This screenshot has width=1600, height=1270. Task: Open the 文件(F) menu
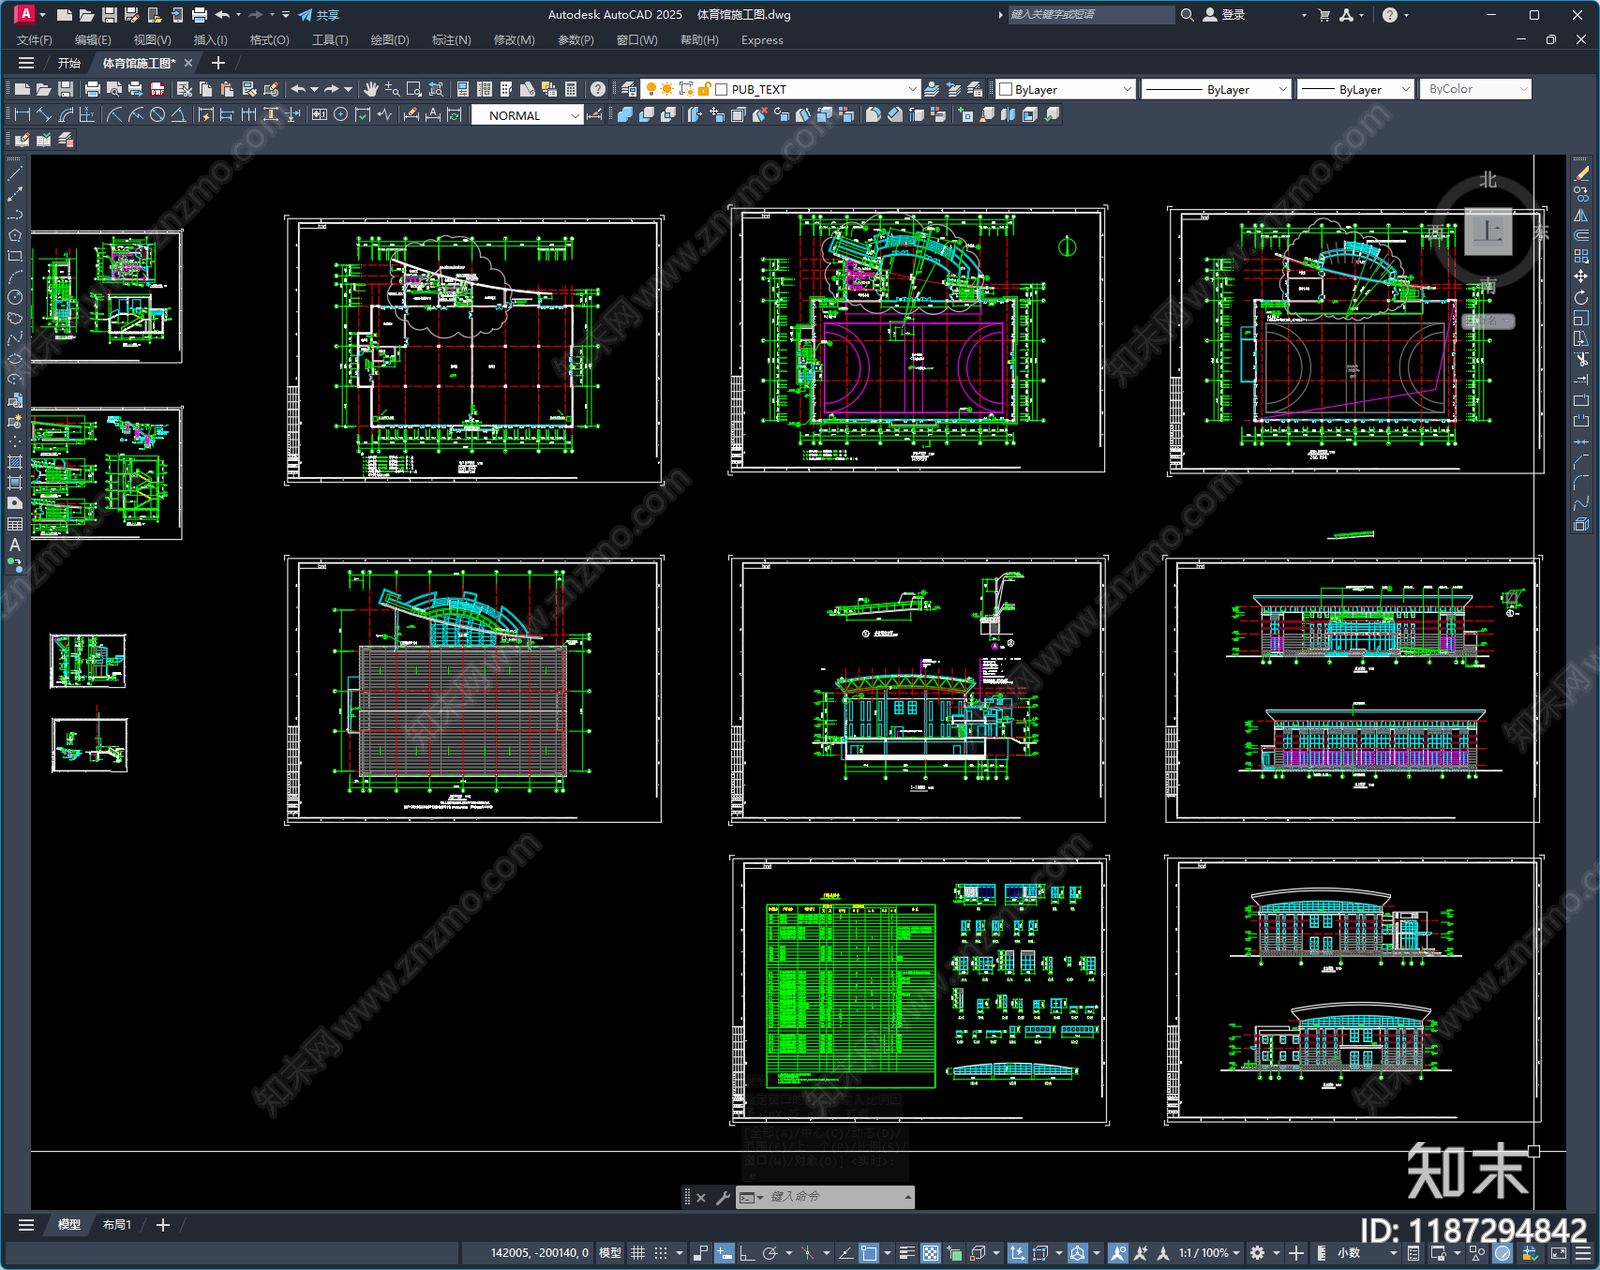coord(34,40)
